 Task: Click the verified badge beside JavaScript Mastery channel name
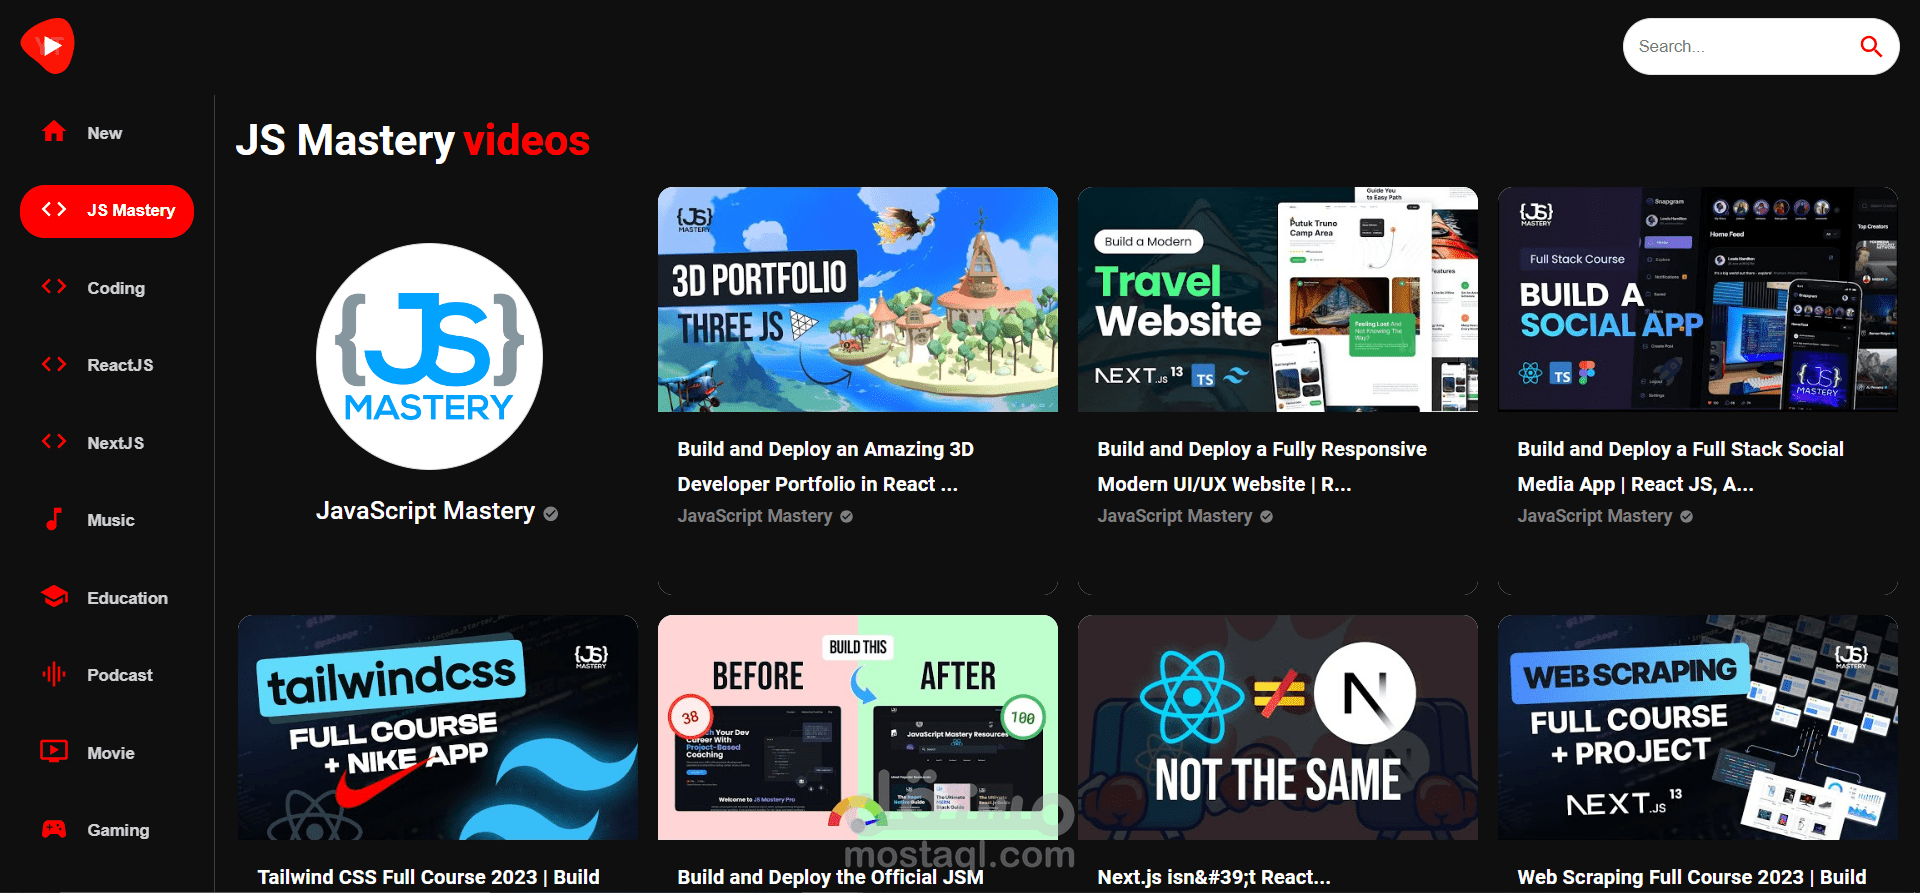[551, 513]
